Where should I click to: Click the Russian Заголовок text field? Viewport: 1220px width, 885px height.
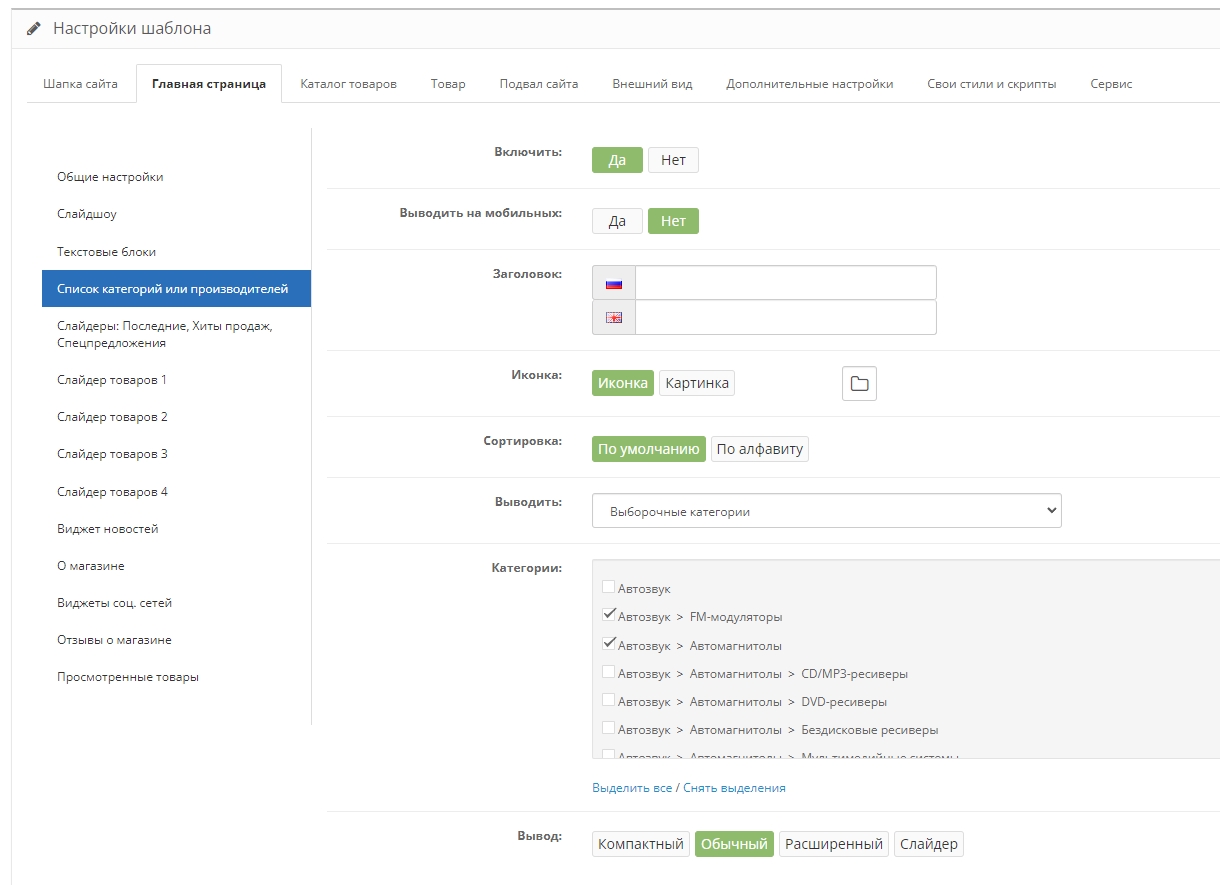tap(785, 283)
